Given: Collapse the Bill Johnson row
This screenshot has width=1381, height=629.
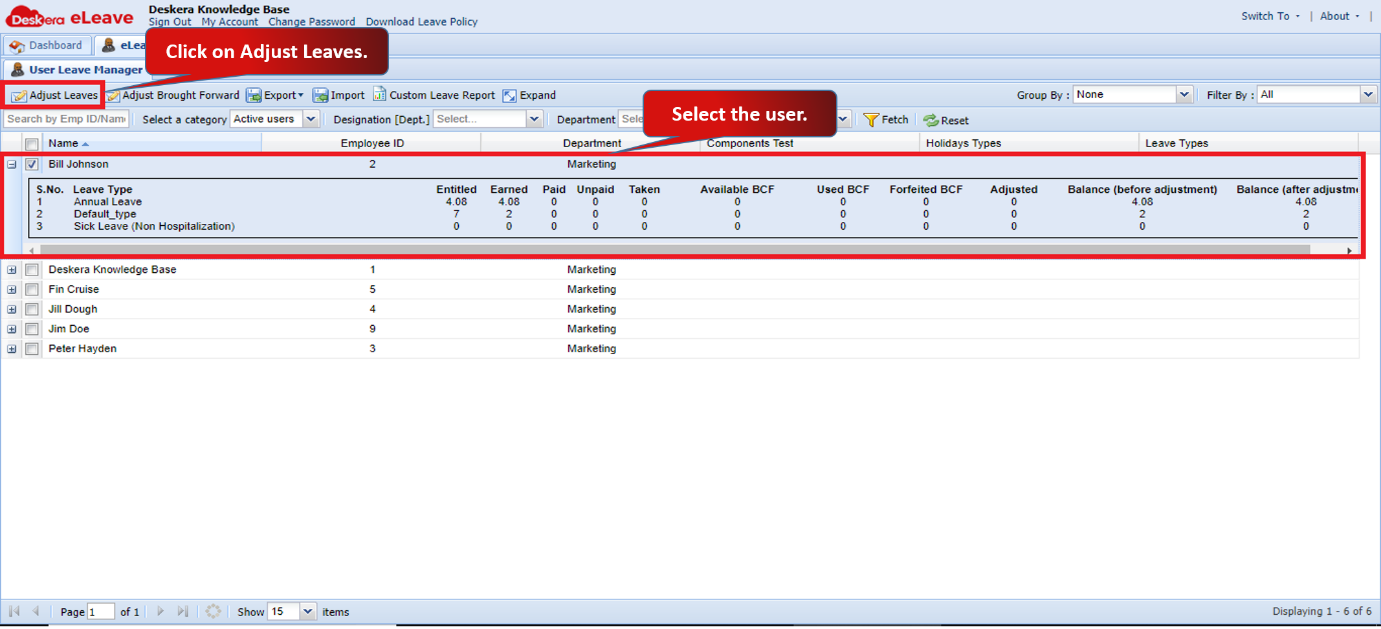Looking at the screenshot, I should pyautogui.click(x=12, y=164).
